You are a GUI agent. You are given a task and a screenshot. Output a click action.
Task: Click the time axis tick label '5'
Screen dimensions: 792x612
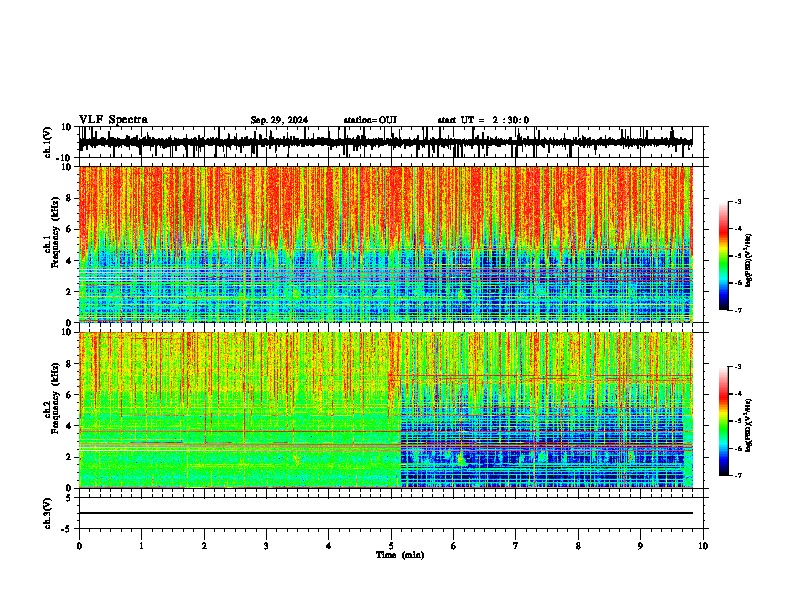pyautogui.click(x=391, y=546)
